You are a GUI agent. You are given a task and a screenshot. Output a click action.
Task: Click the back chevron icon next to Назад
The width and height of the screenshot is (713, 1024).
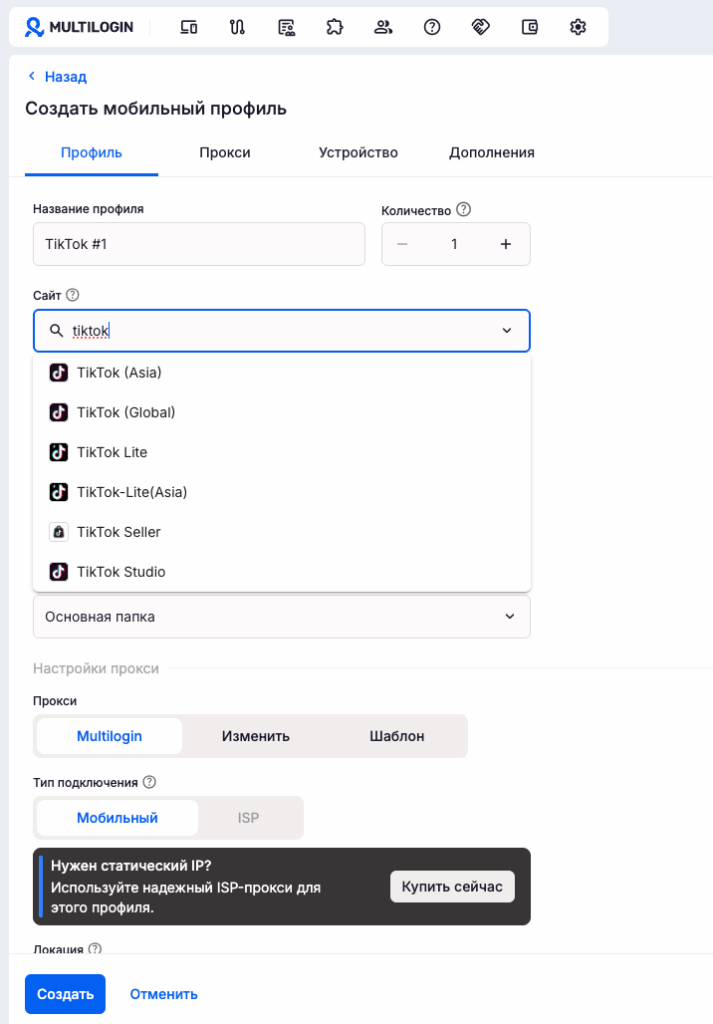click(31, 76)
